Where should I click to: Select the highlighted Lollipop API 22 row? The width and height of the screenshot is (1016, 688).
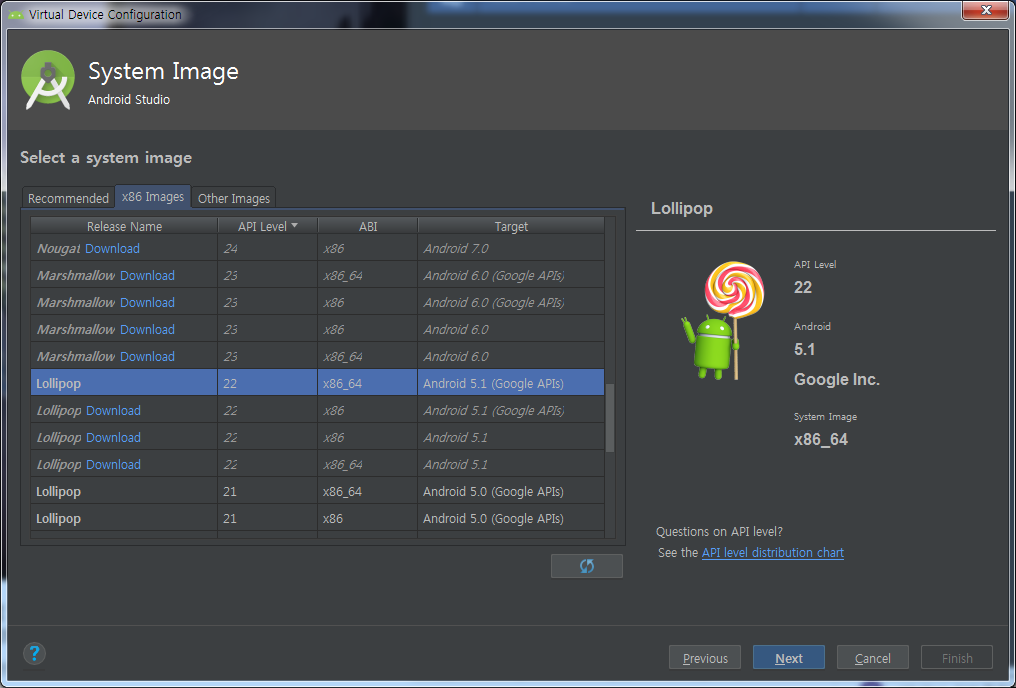tap(318, 384)
